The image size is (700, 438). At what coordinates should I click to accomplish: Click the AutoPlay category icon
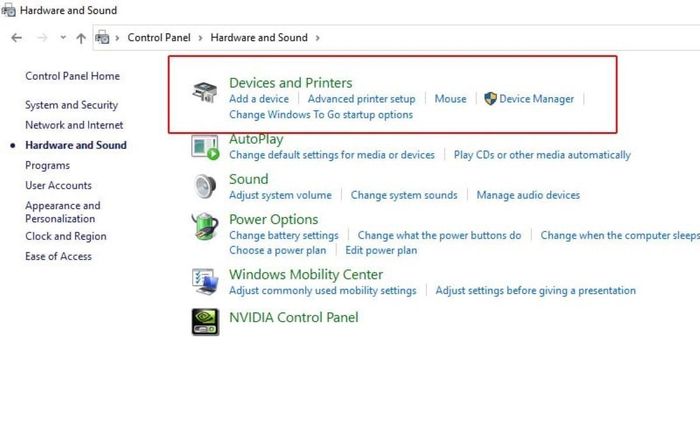click(x=205, y=147)
